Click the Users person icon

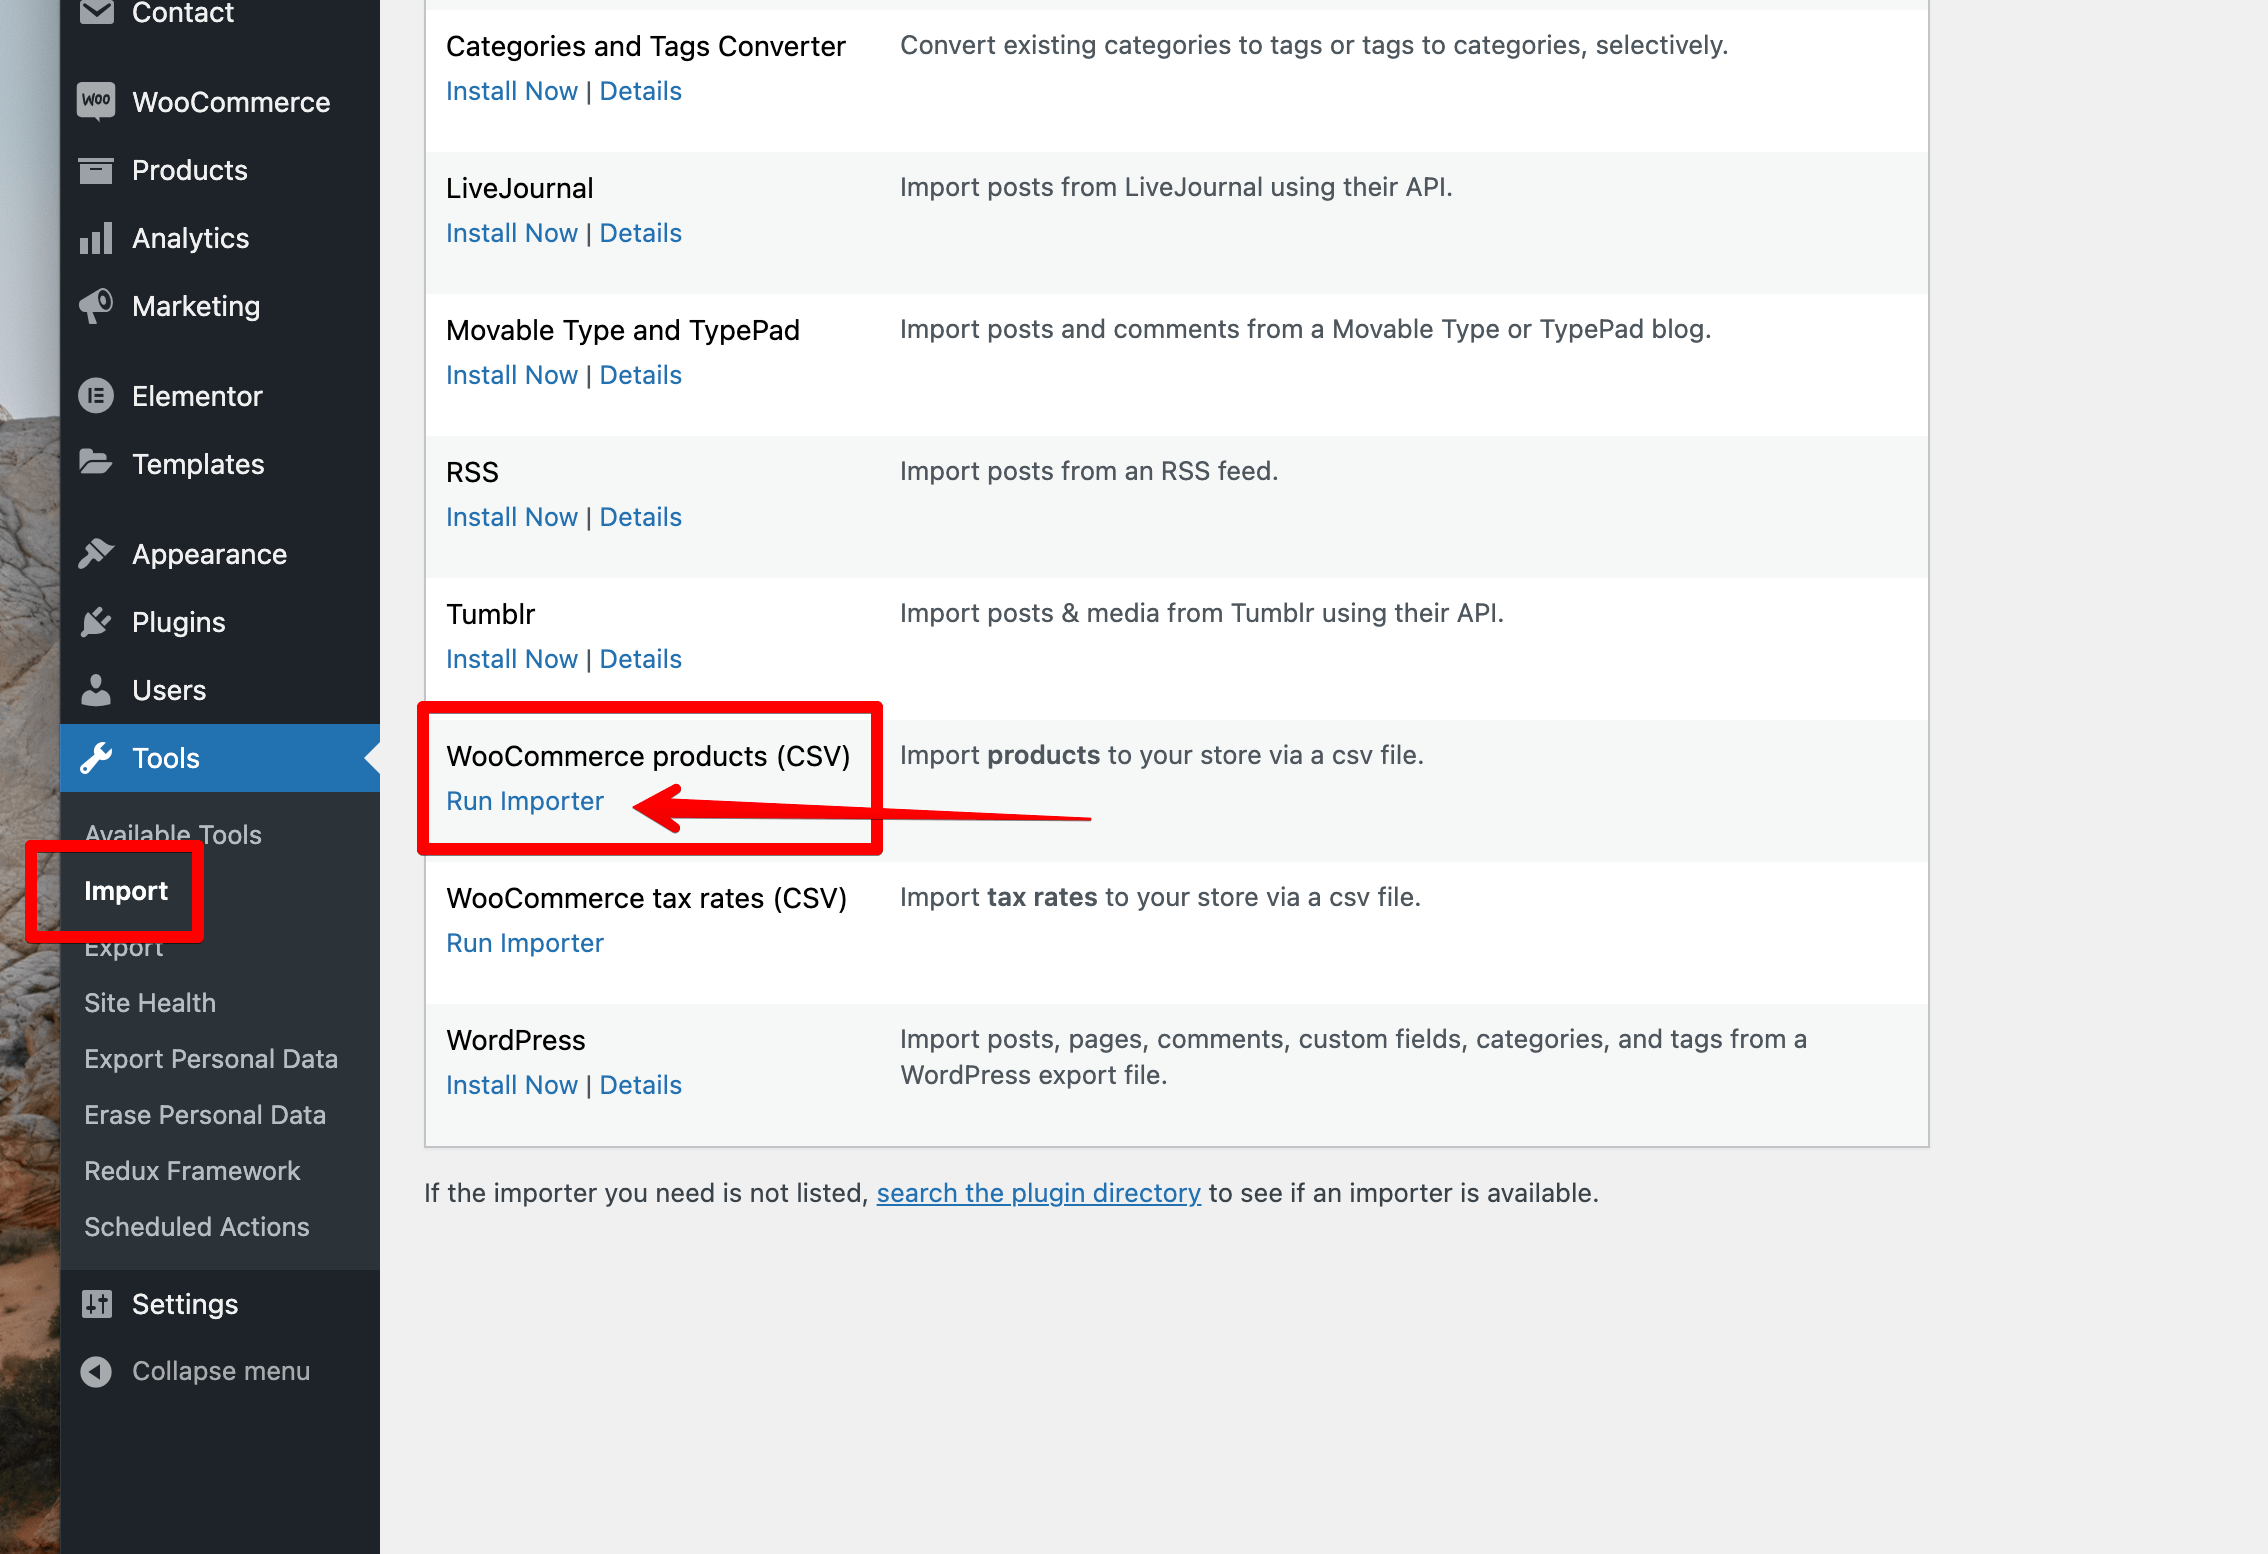tap(96, 690)
